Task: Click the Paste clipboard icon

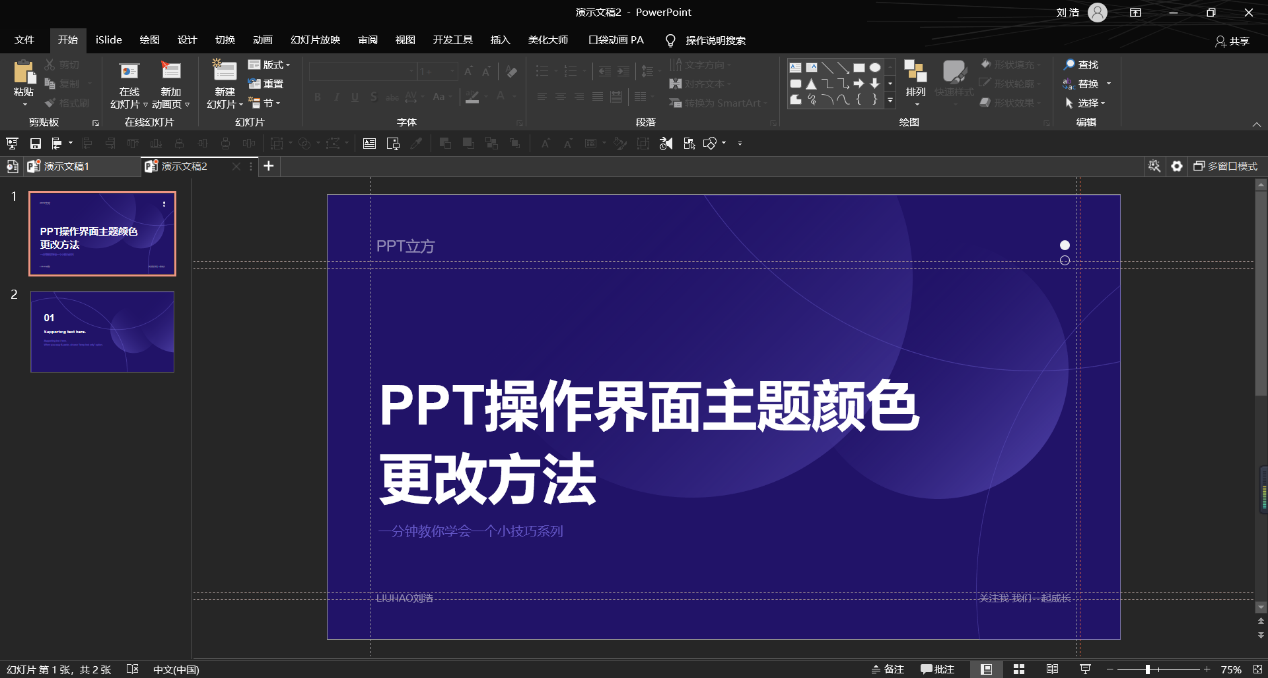Action: pos(23,73)
